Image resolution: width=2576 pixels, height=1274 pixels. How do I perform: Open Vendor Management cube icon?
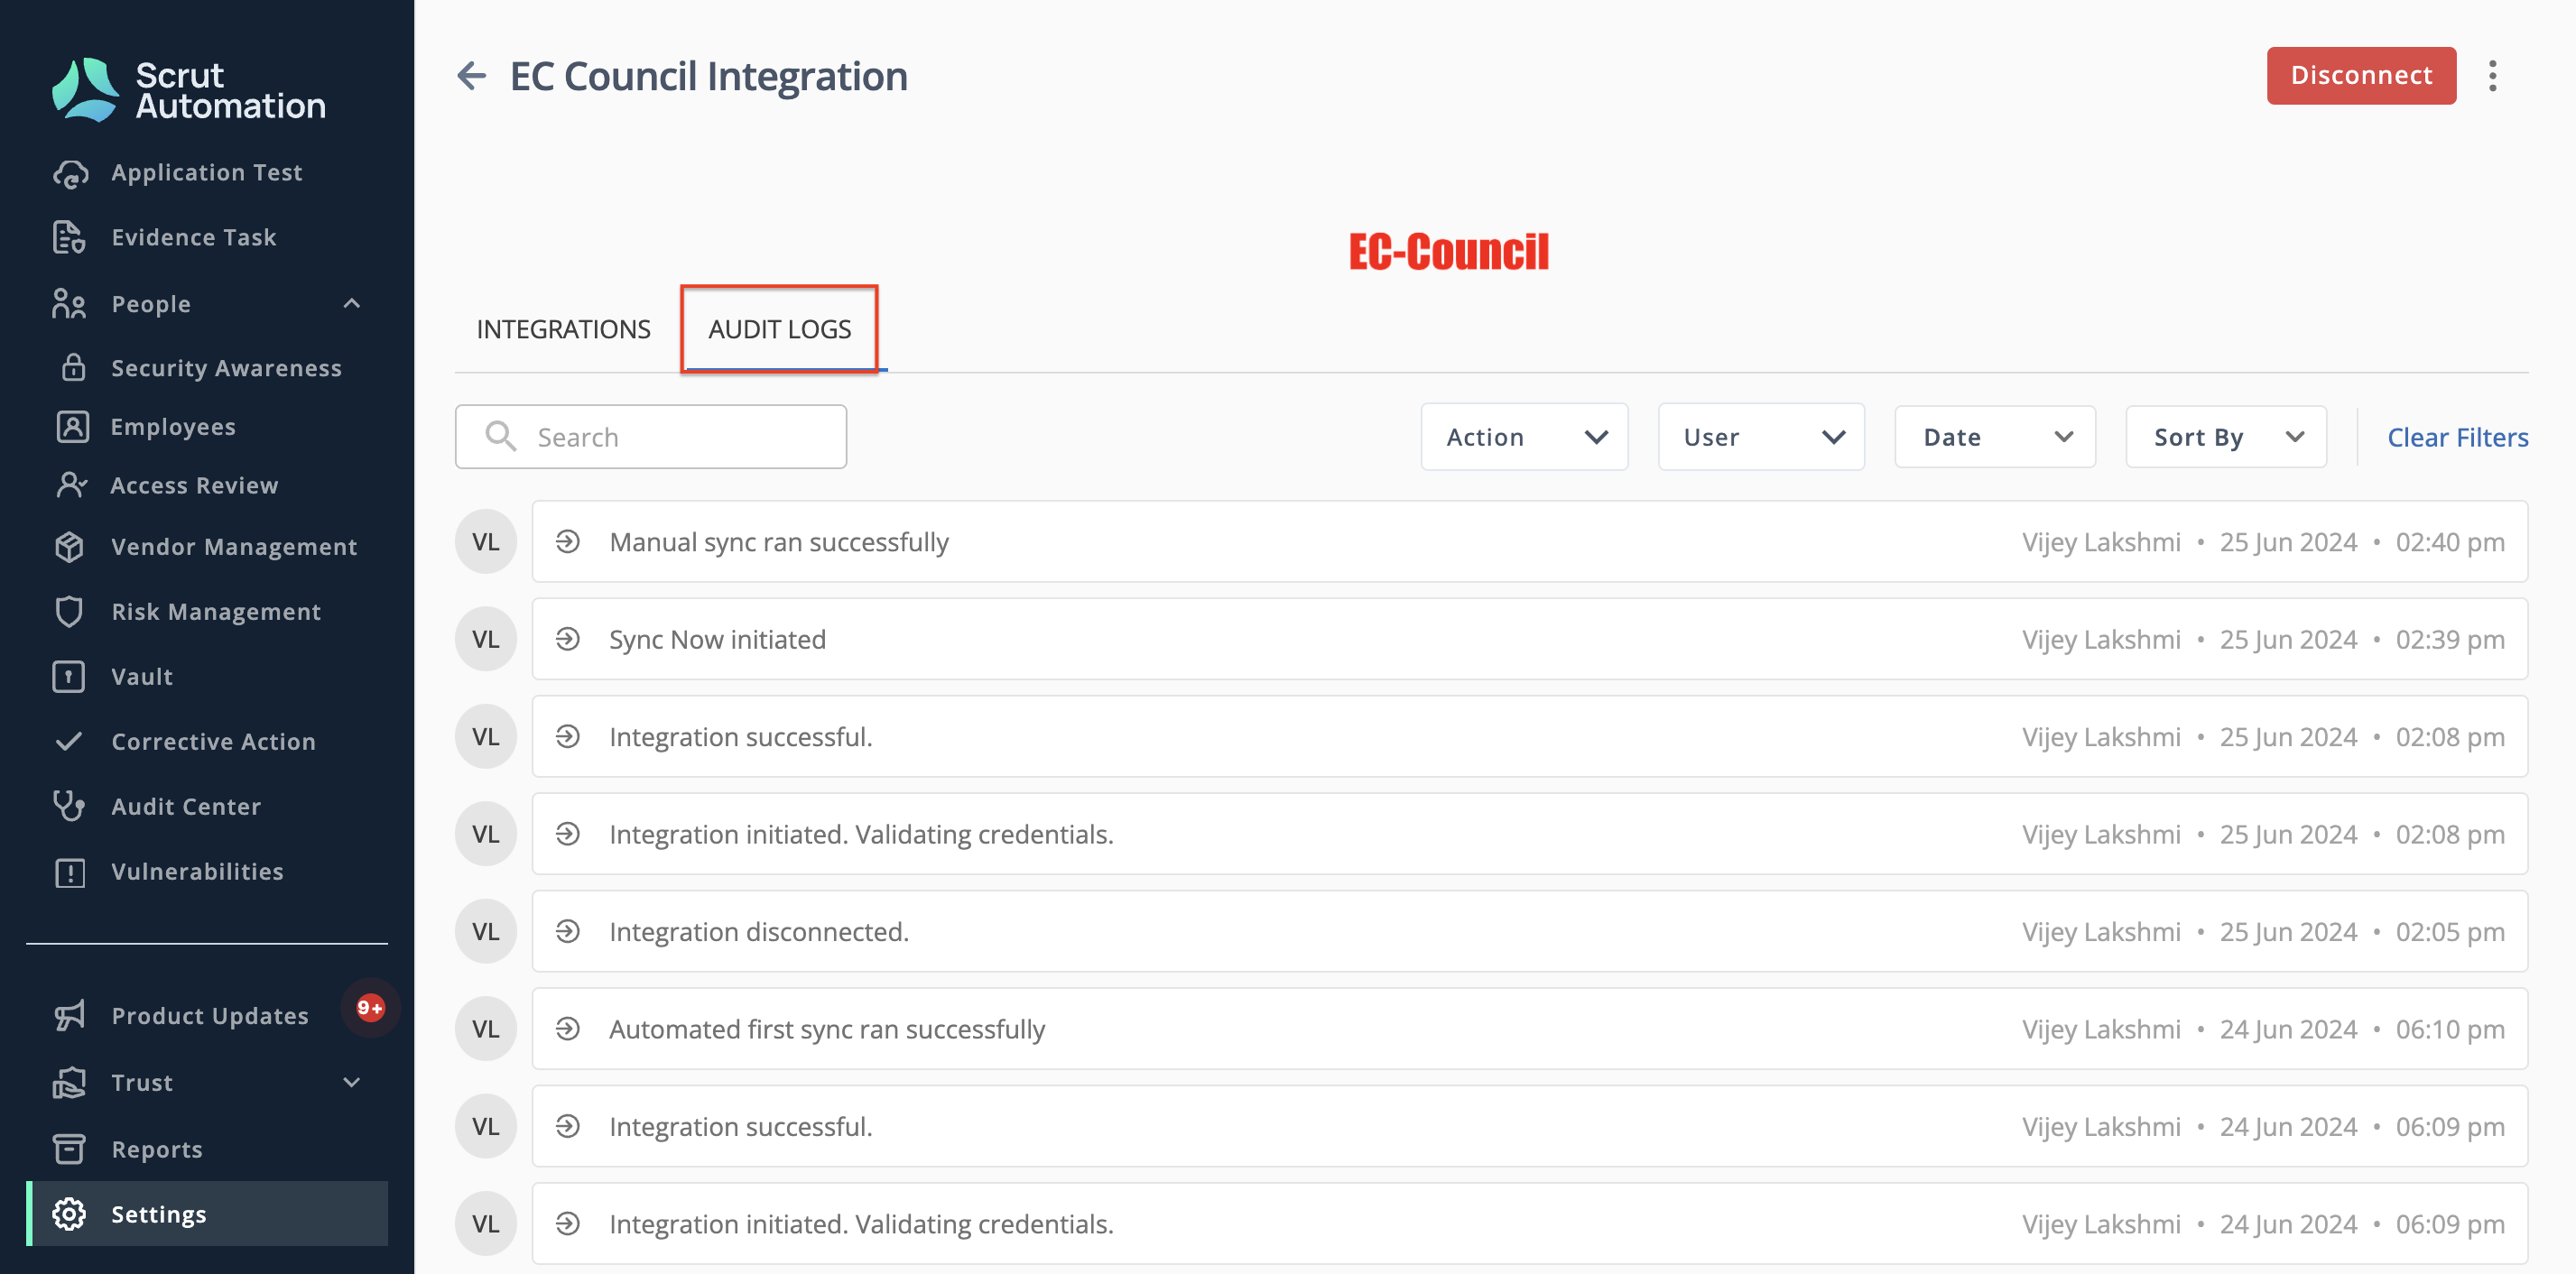(69, 546)
